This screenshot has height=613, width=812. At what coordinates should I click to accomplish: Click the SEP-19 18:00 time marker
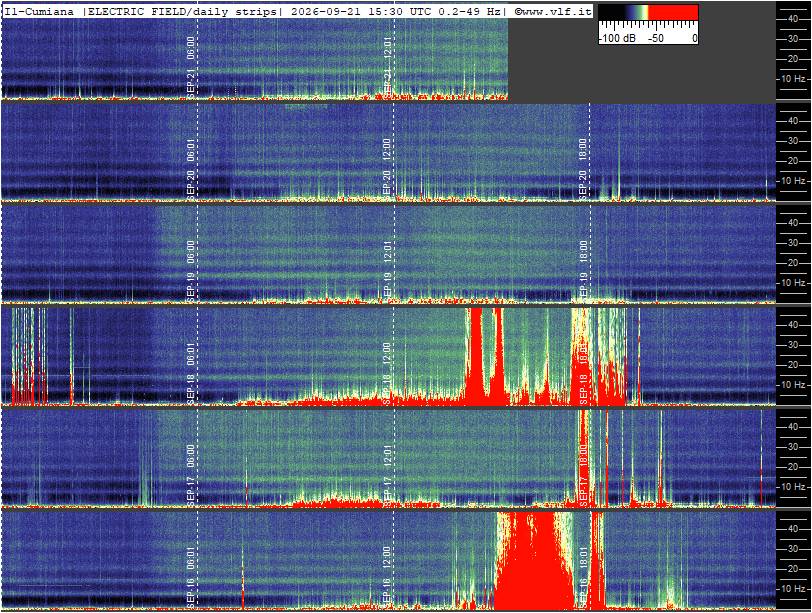(583, 271)
